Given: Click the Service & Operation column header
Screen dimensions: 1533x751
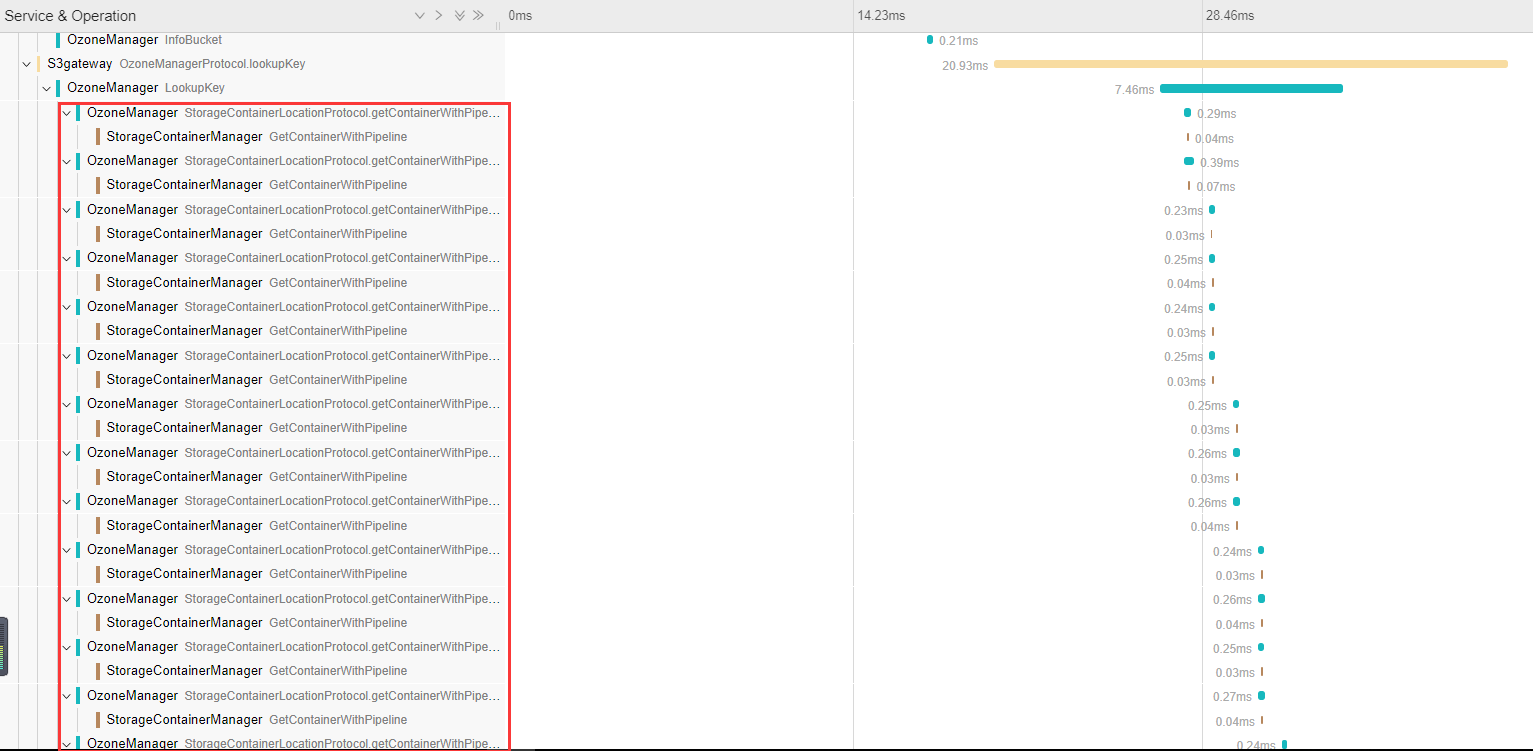Looking at the screenshot, I should pos(70,16).
